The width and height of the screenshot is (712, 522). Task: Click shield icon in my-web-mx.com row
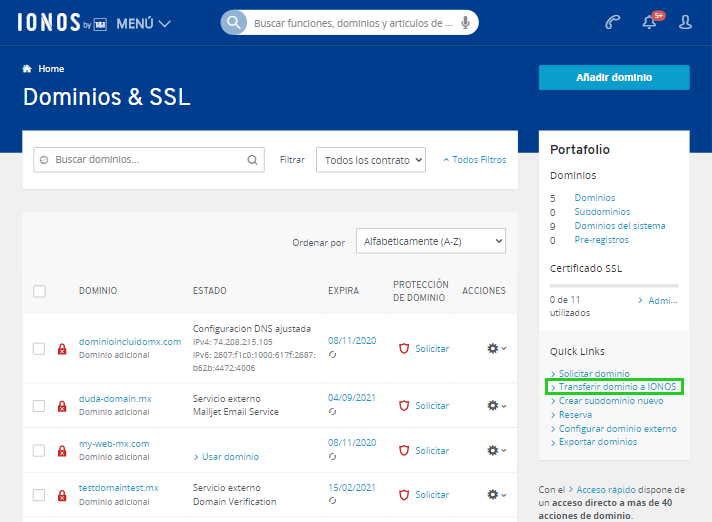click(404, 450)
